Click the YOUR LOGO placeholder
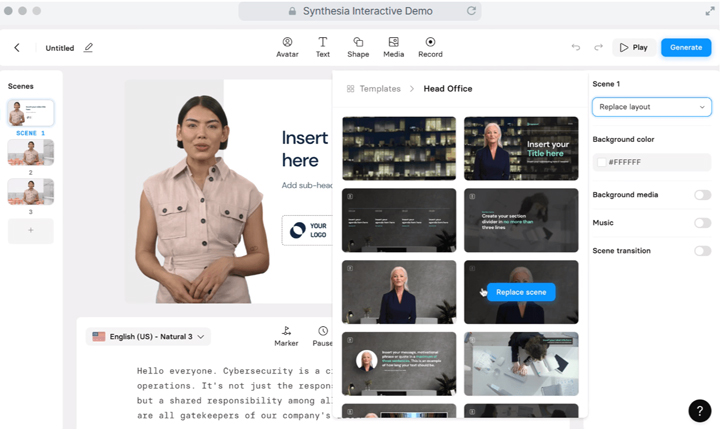Screen dimensions: 720x430 pos(307,230)
